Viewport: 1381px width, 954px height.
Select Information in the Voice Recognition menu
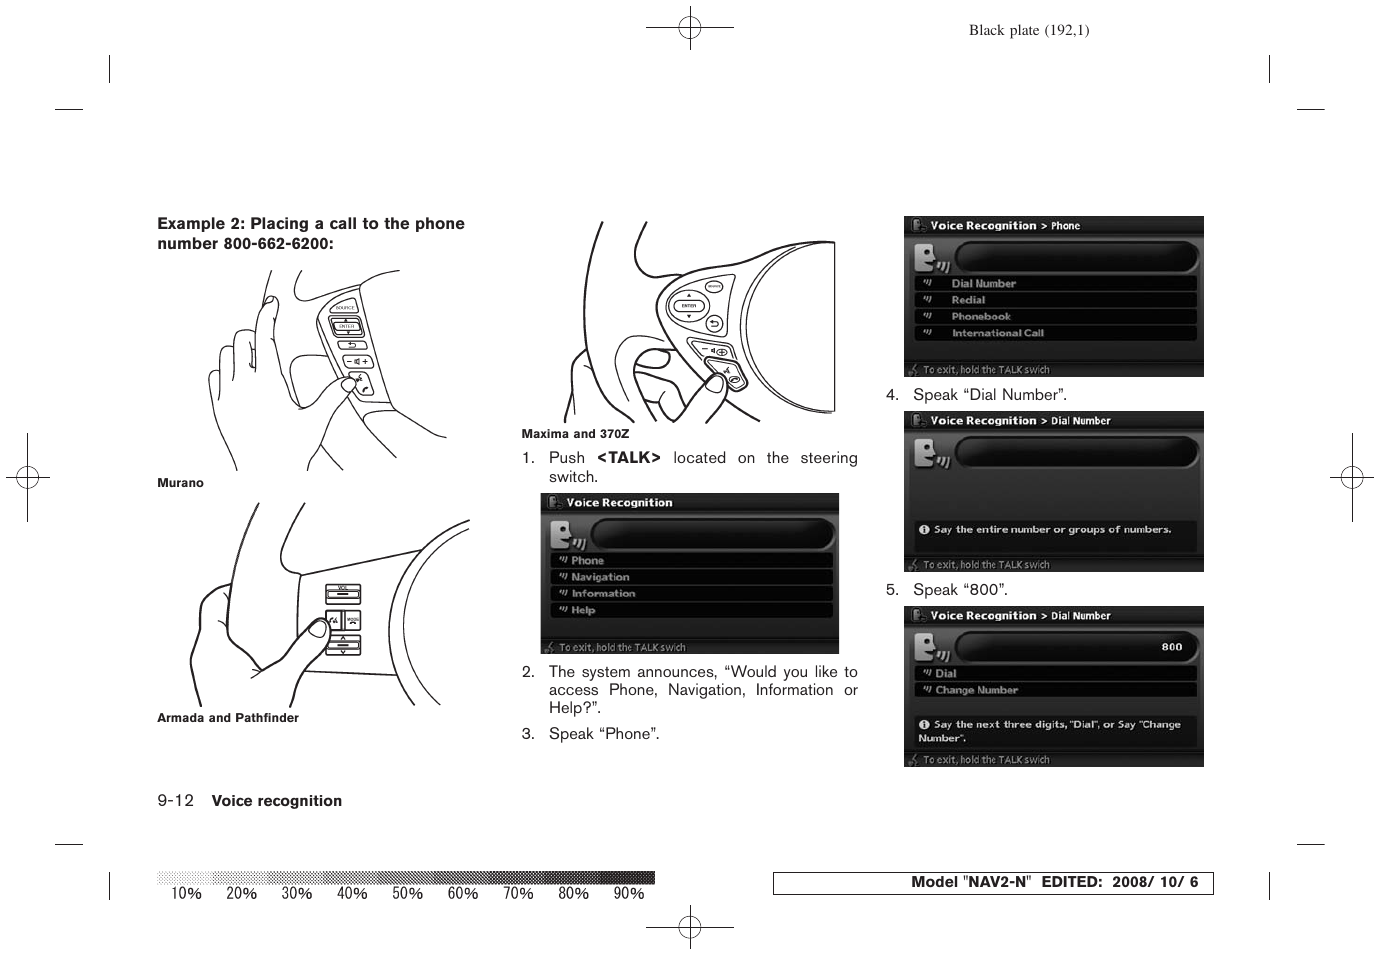tap(691, 594)
